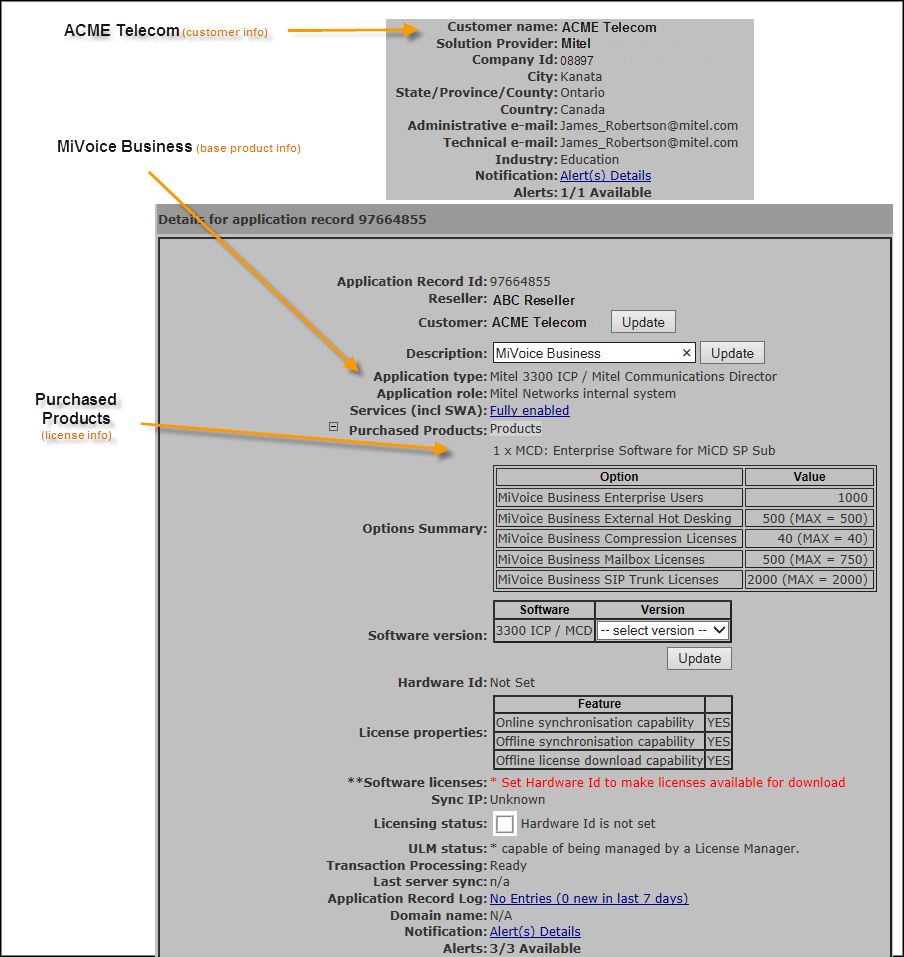Image resolution: width=904 pixels, height=957 pixels.
Task: Click the Value column header
Action: pyautogui.click(x=809, y=477)
